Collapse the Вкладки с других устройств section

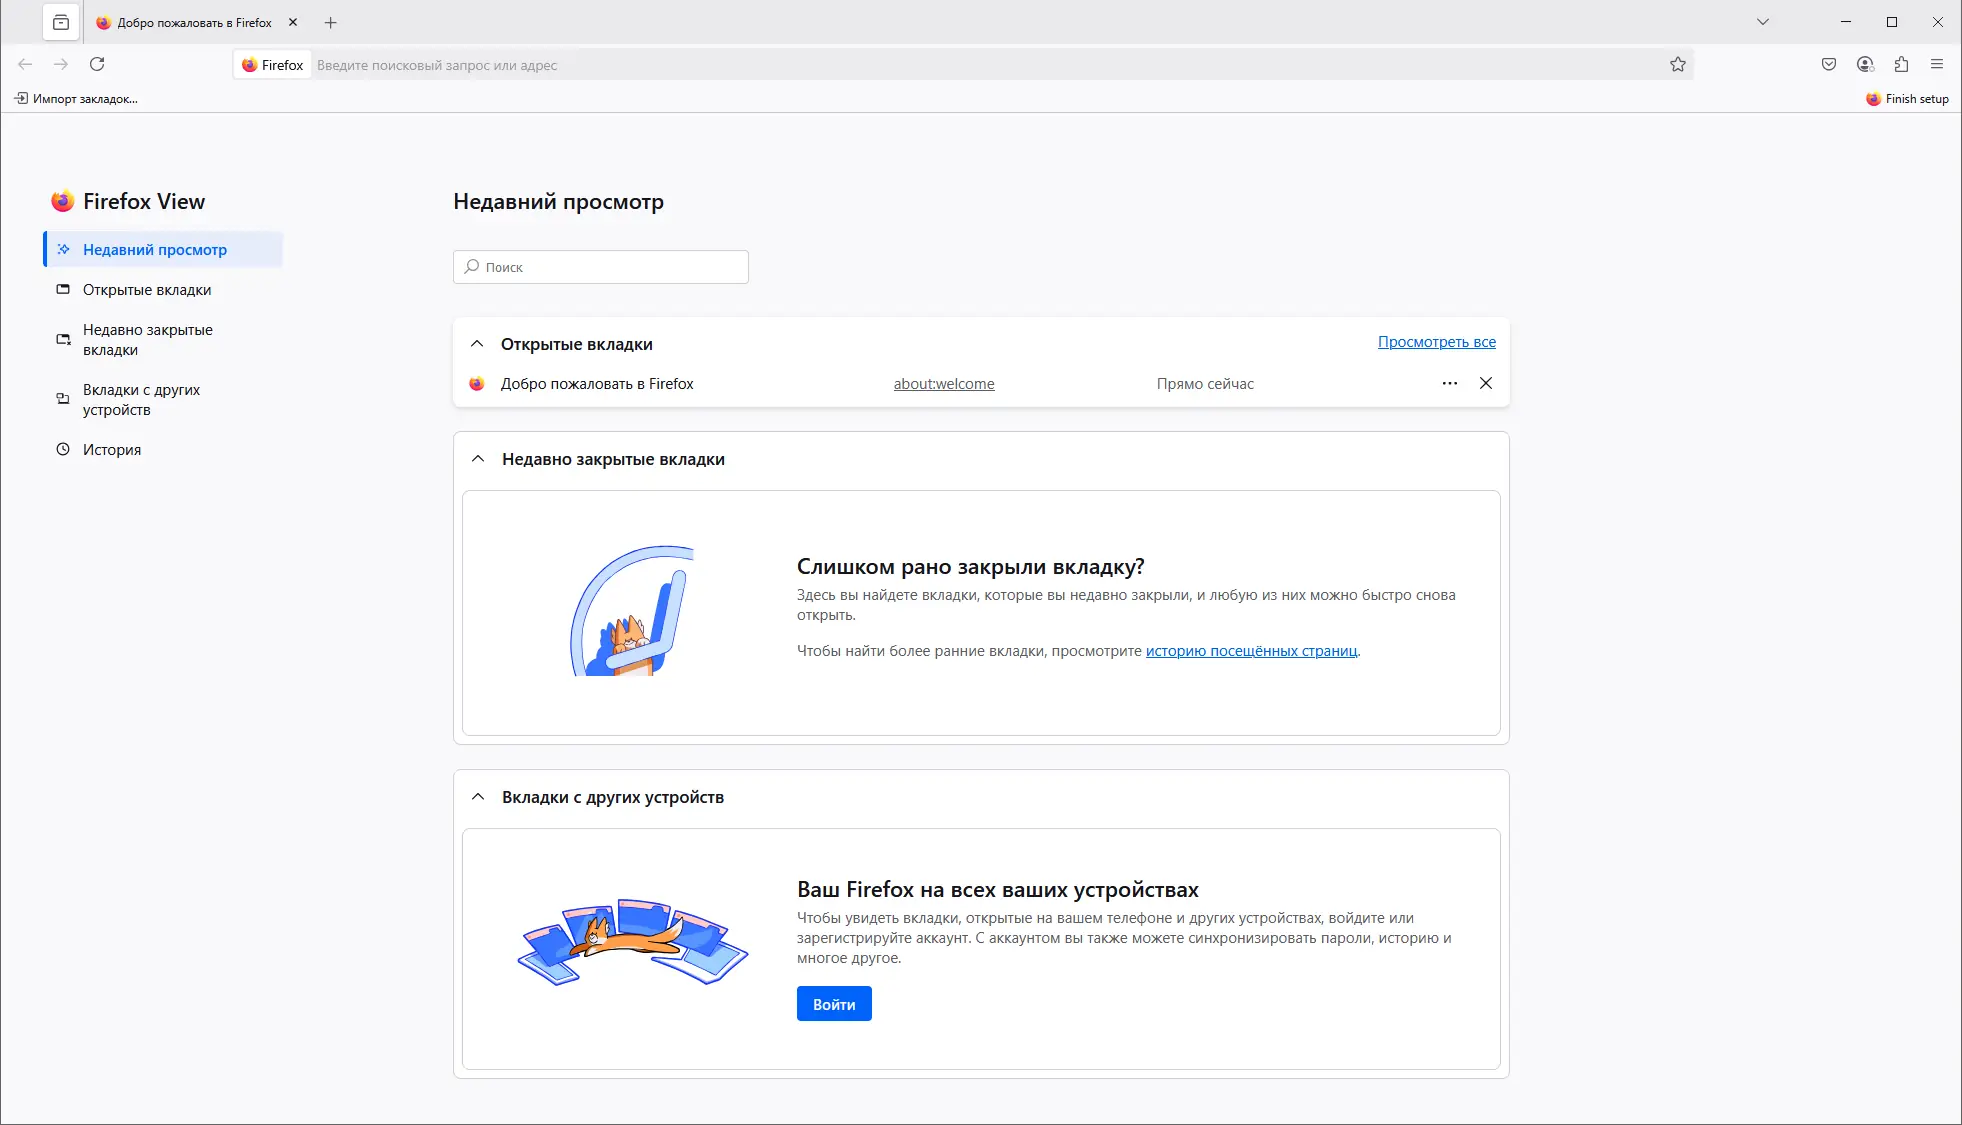click(478, 797)
